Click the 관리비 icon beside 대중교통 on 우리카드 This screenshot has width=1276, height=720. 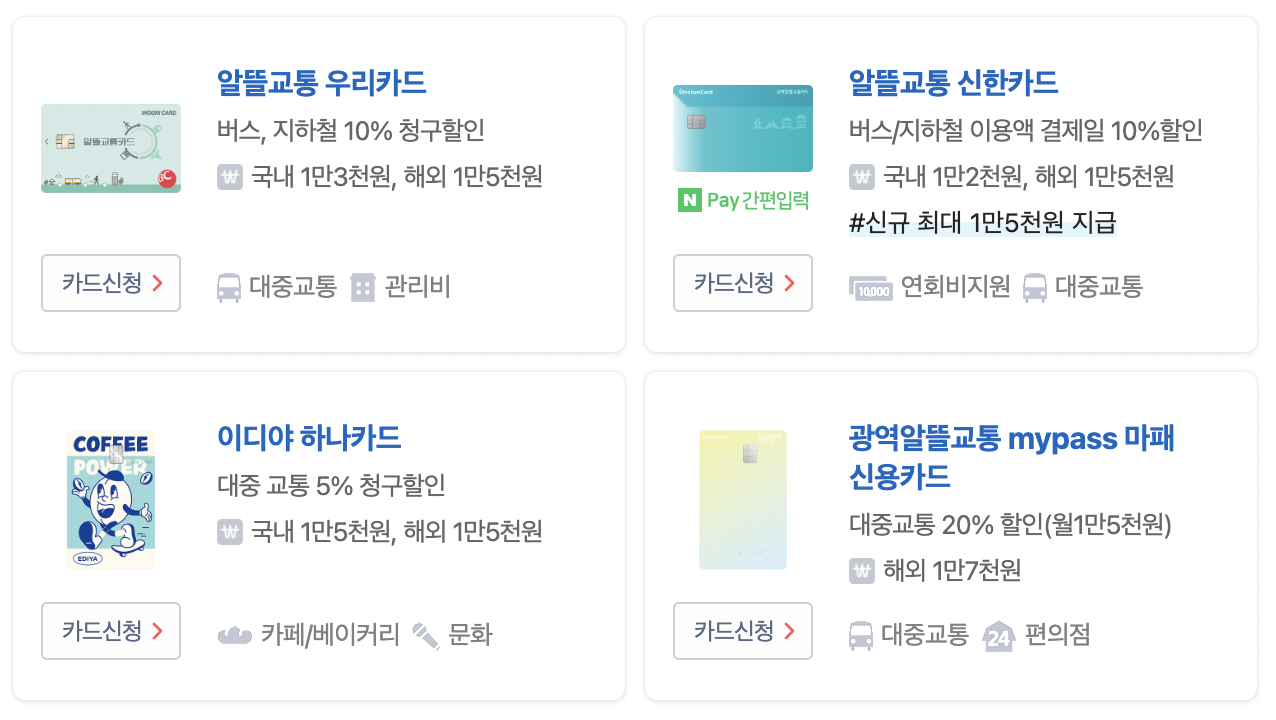(363, 287)
